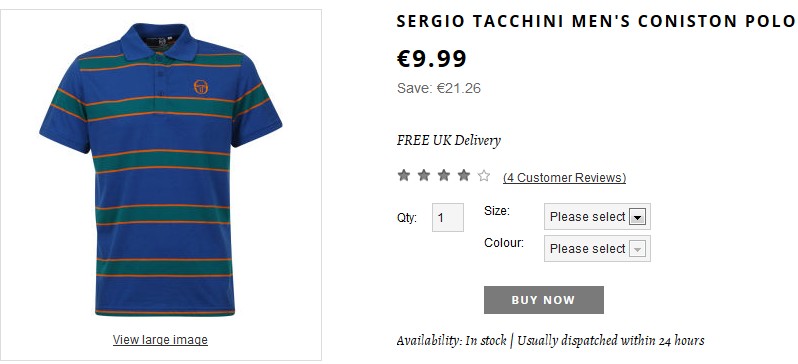This screenshot has height=364, width=798.
Task: Click the FREE UK Delivery text
Action: (448, 141)
